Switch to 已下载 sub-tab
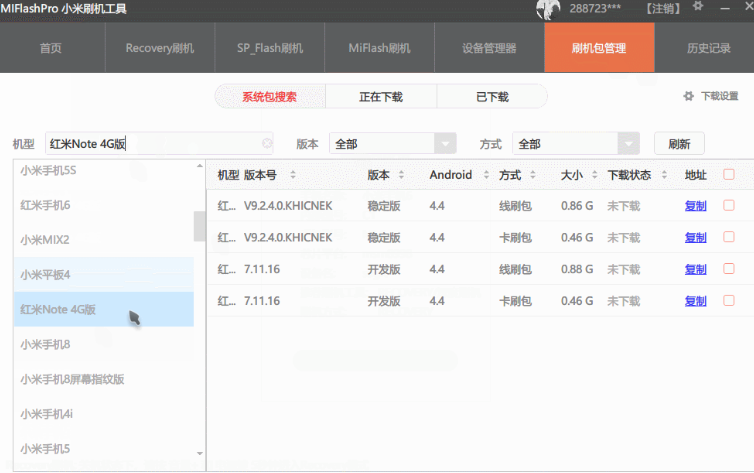The width and height of the screenshot is (754, 473). point(492,97)
